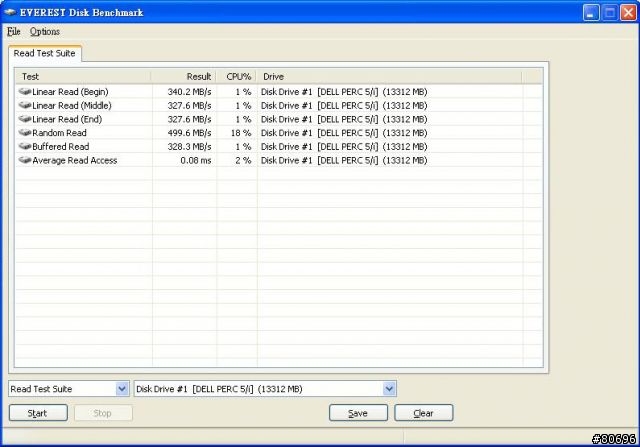This screenshot has height=447, width=640.
Task: Close the EVEREST Disk Benchmark window
Action: (628, 12)
